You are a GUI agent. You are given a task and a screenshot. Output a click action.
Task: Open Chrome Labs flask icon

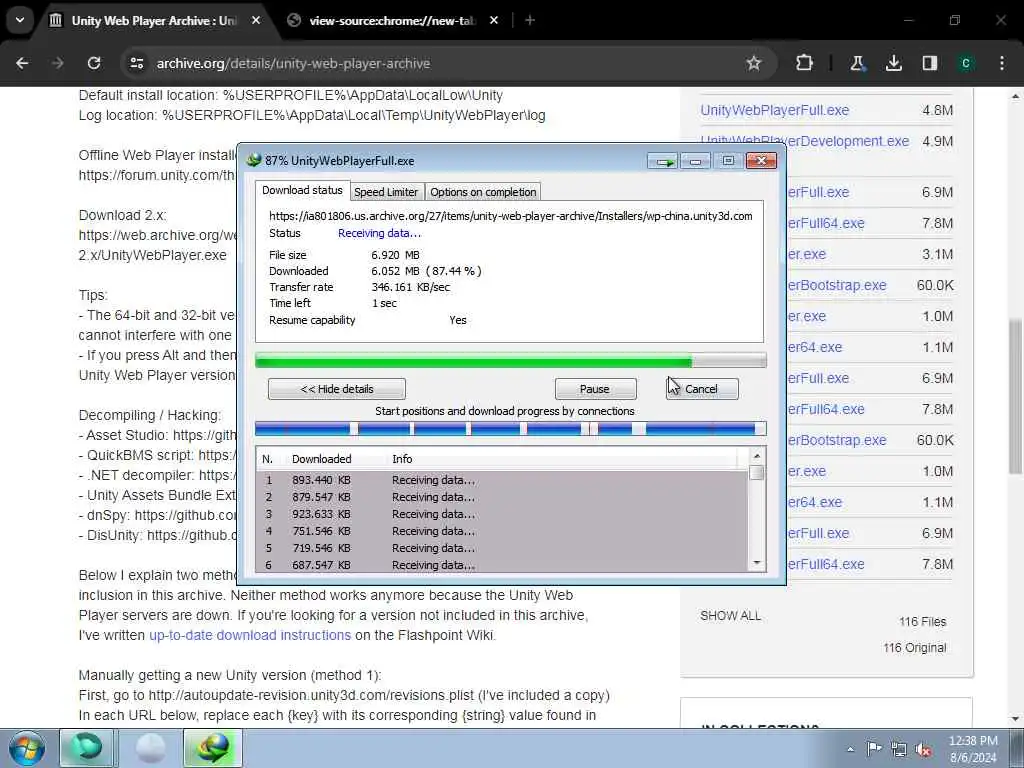click(x=857, y=63)
